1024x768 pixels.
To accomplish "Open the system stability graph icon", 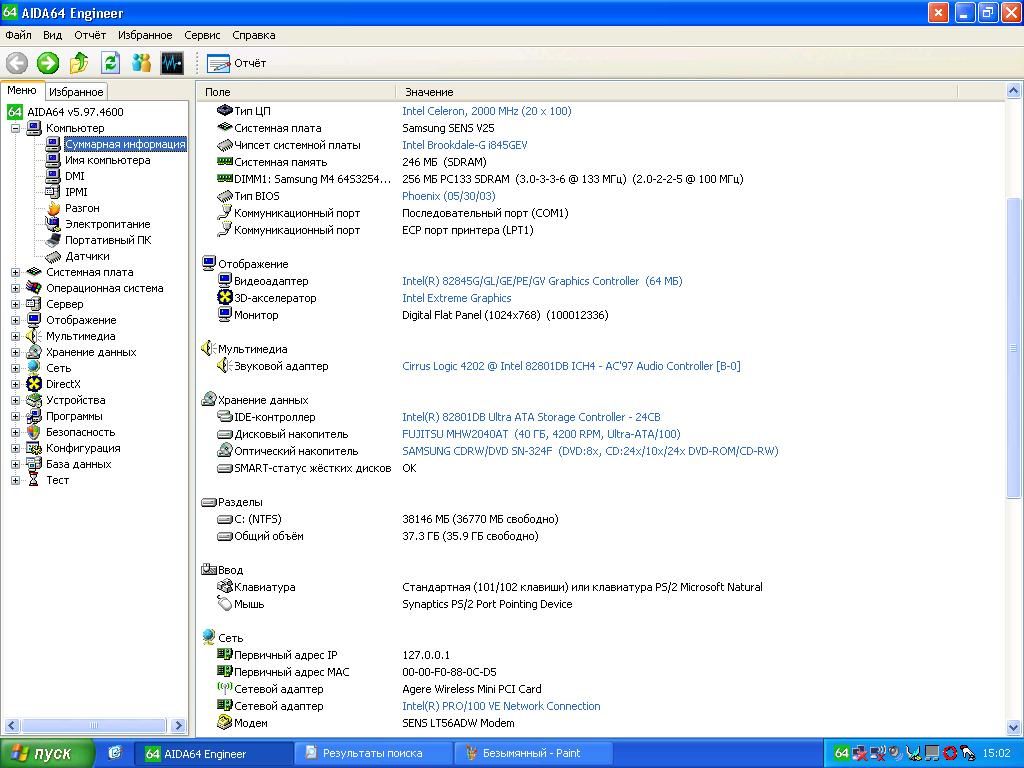I will pyautogui.click(x=172, y=63).
